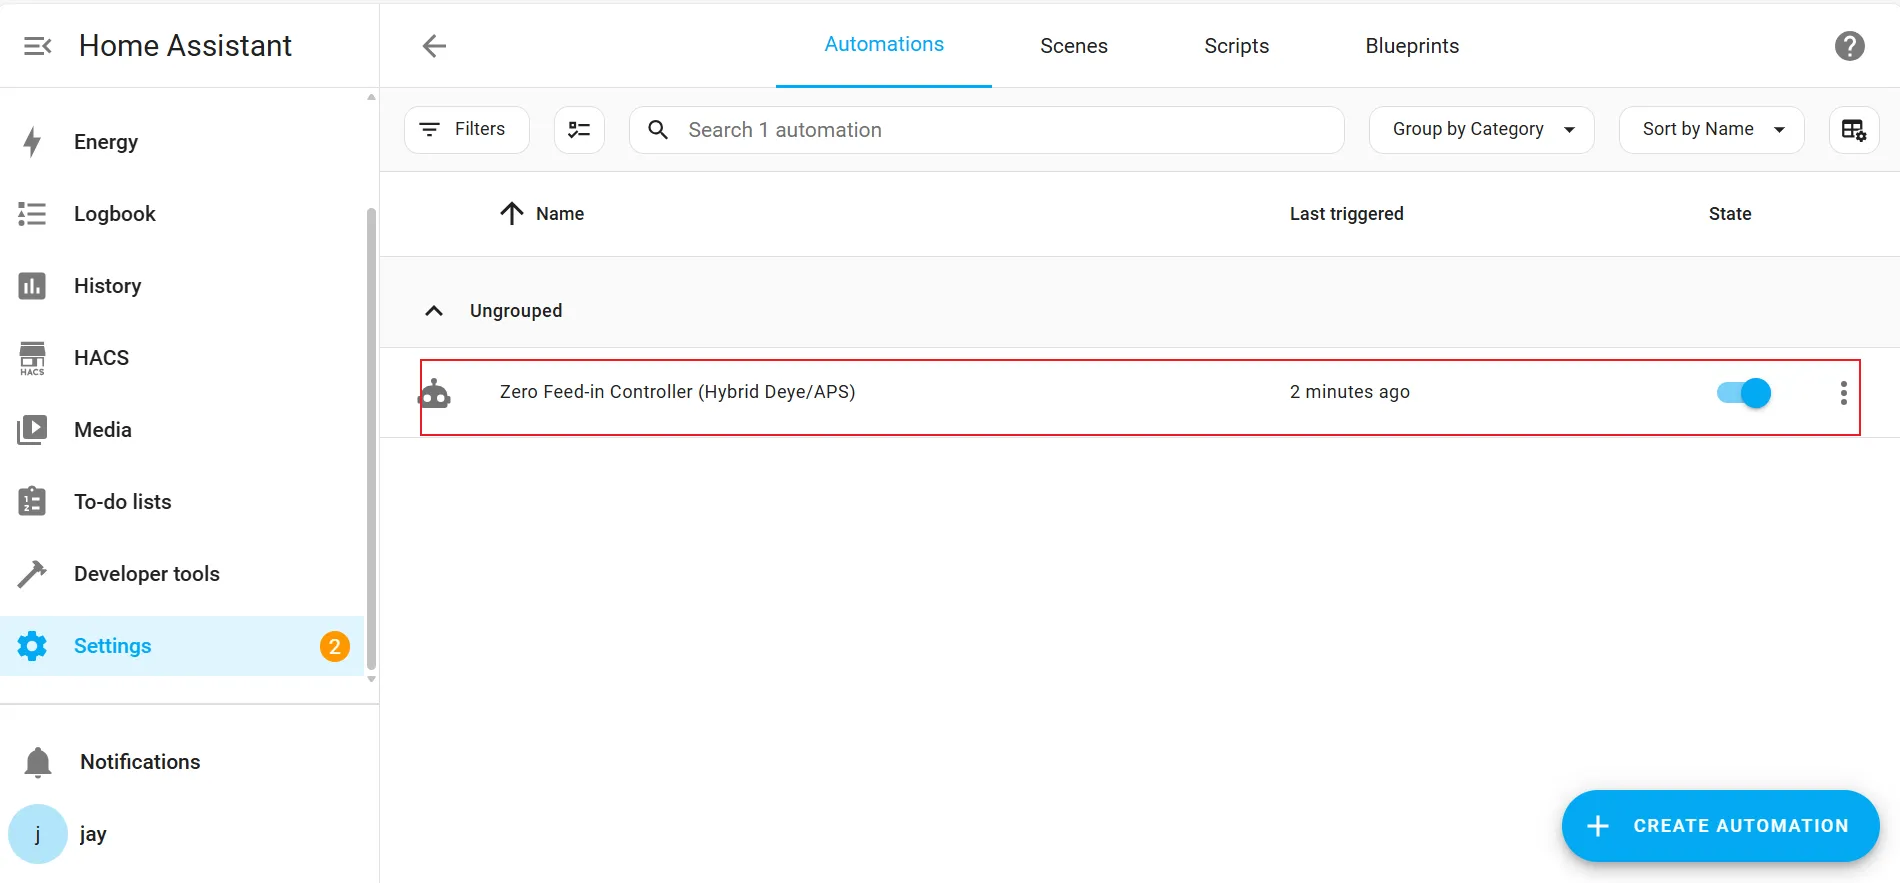The width and height of the screenshot is (1900, 883).
Task: Open the Filters button
Action: point(466,130)
